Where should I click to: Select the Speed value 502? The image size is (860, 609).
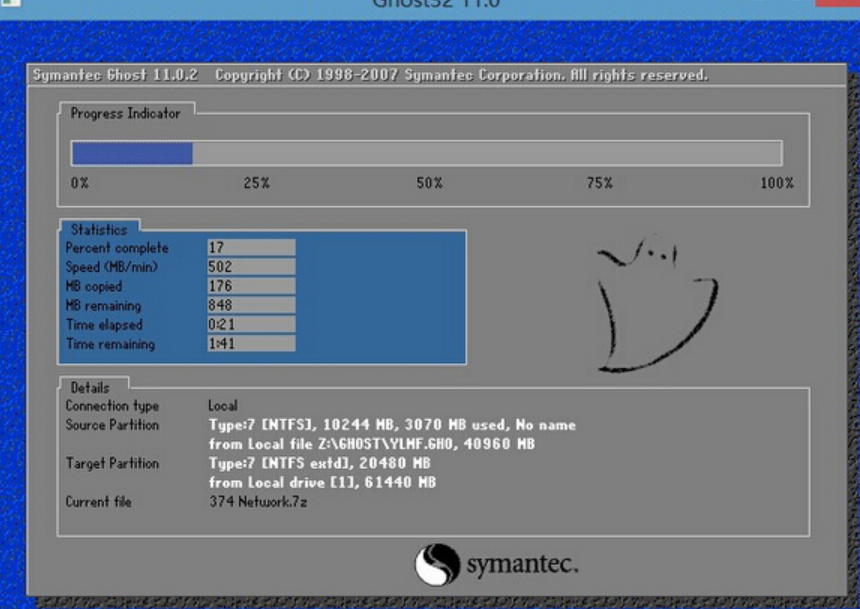(x=251, y=267)
